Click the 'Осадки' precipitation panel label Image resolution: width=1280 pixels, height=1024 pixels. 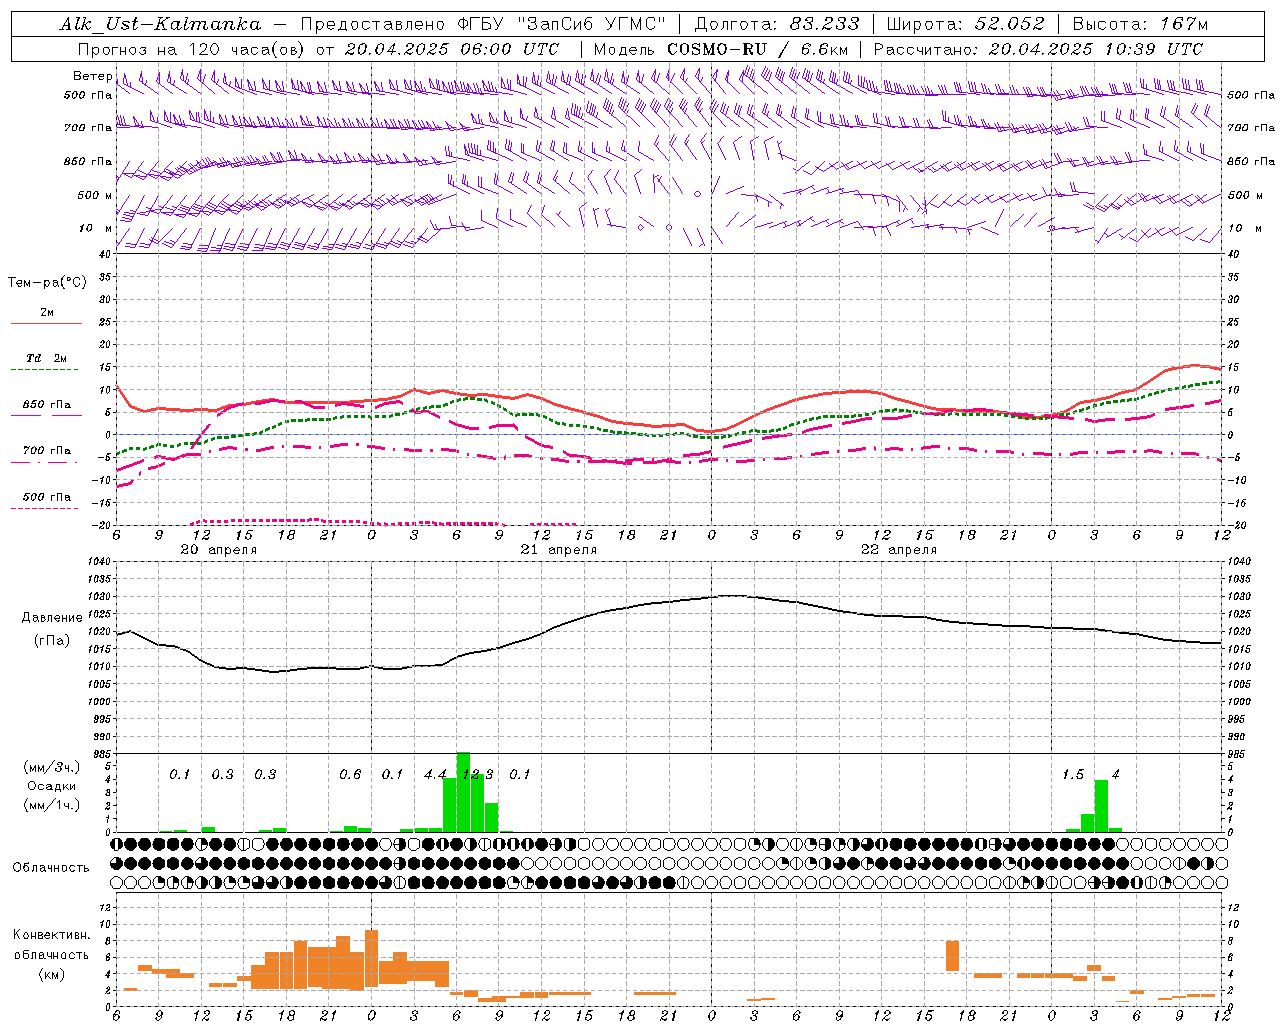[x=51, y=786]
